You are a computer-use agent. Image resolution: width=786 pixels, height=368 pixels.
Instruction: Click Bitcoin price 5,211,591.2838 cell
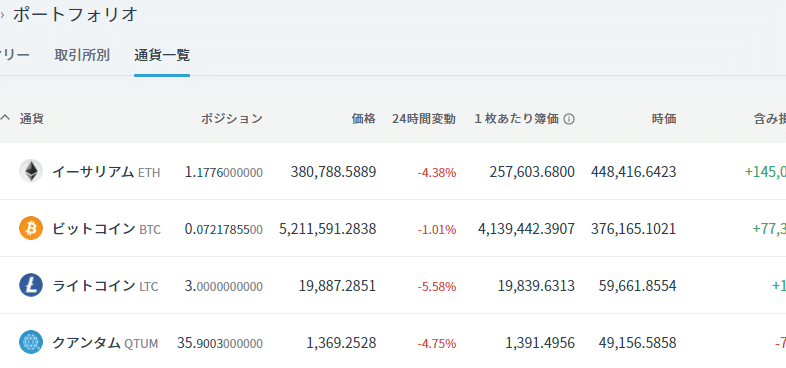[328, 229]
